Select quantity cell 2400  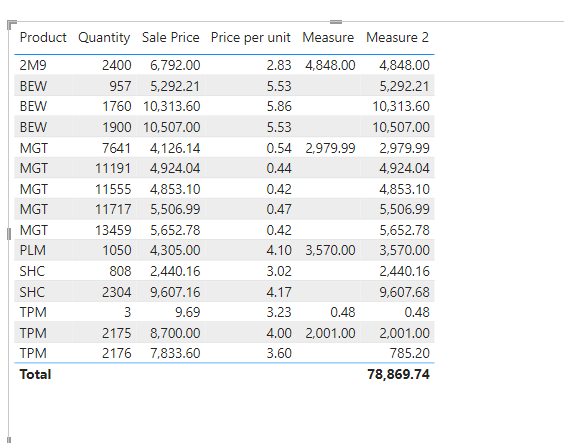point(117,65)
